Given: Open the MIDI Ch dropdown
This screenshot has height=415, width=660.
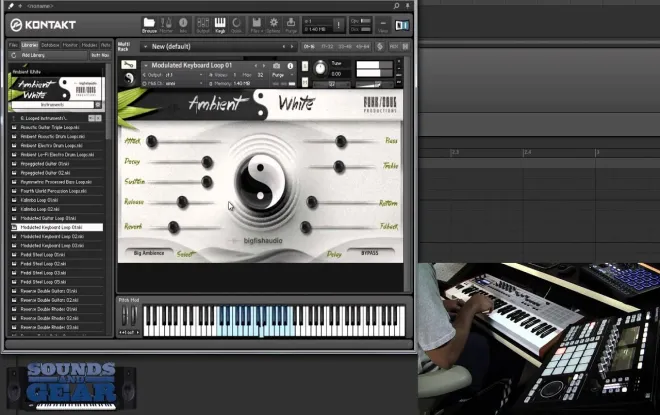Looking at the screenshot, I should tap(173, 83).
